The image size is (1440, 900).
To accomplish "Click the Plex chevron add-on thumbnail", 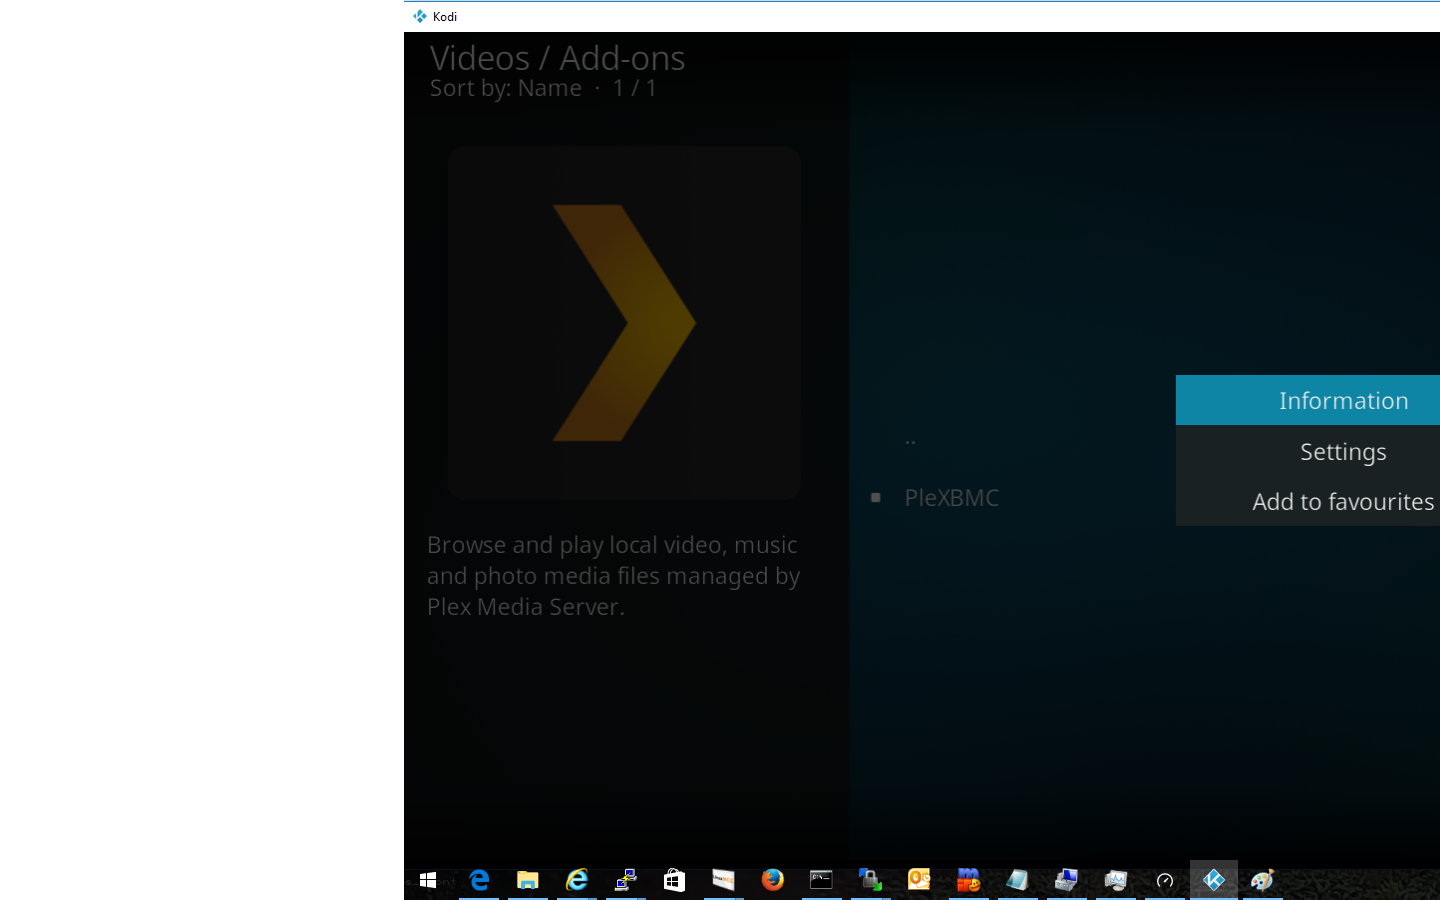I will [624, 322].
